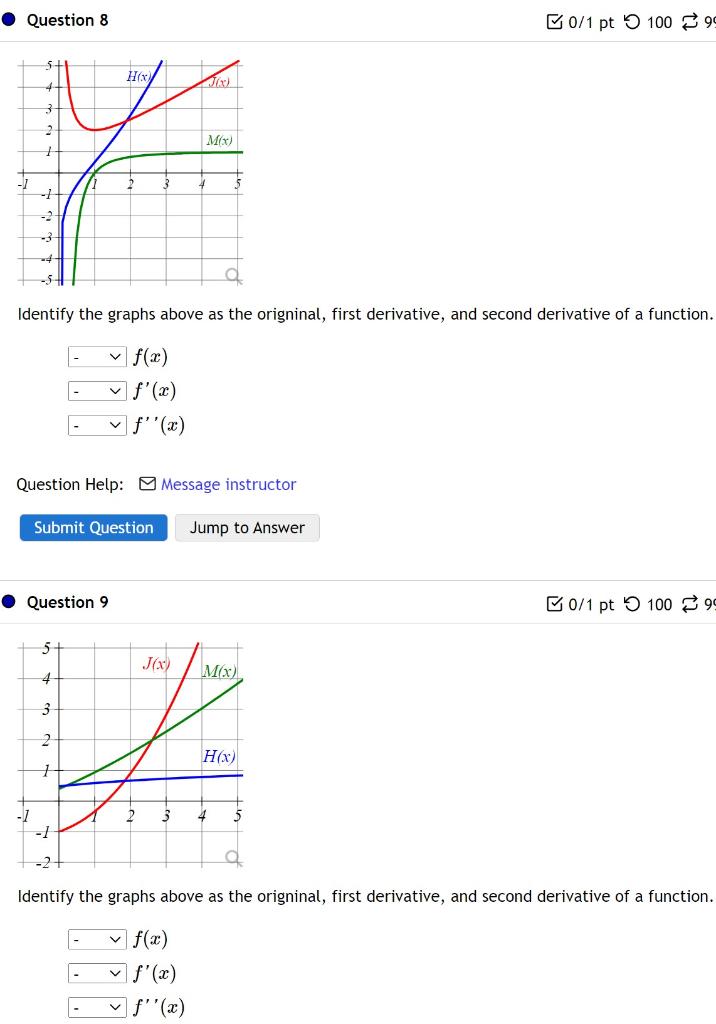The height and width of the screenshot is (1024, 716).
Task: Click the red J(x) curve in Question 9 graph
Action: pos(185,680)
